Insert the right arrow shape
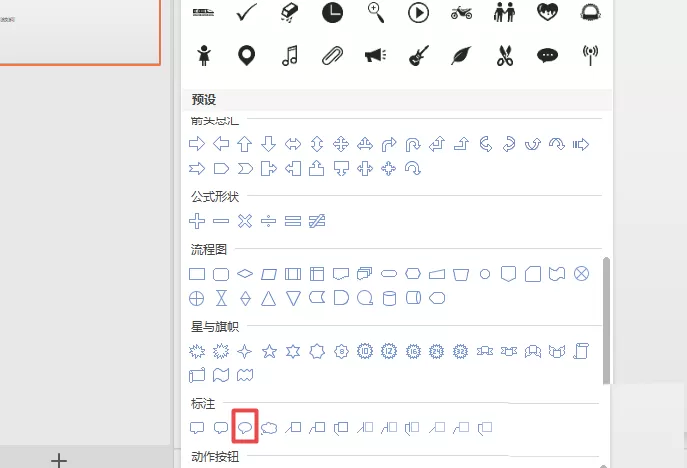 click(x=197, y=144)
